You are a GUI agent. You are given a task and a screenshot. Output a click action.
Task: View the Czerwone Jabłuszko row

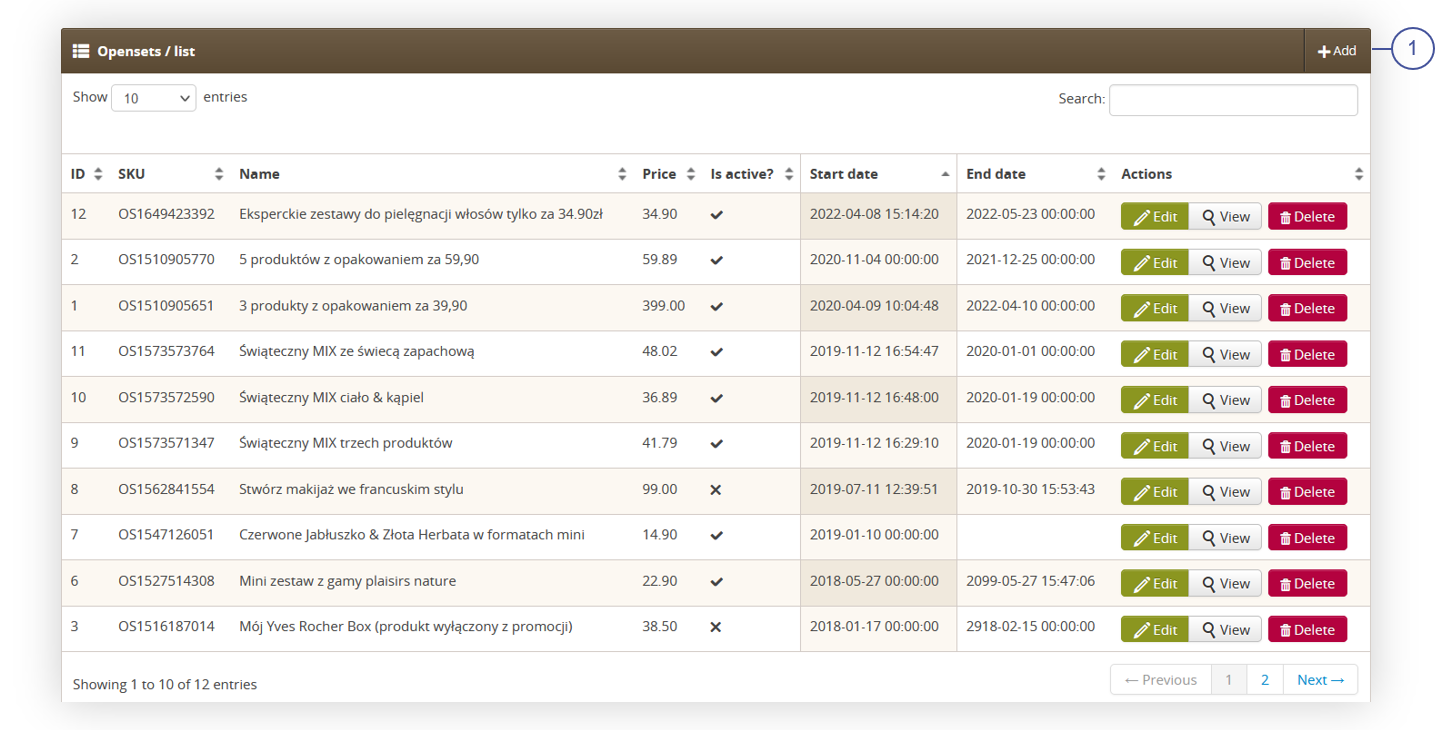[x=1225, y=538]
